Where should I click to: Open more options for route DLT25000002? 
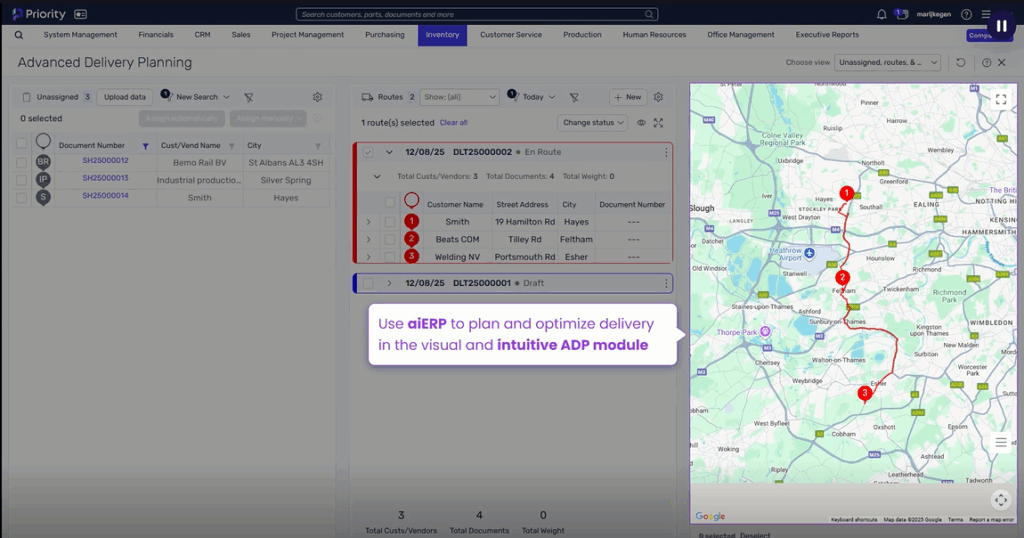click(x=666, y=152)
